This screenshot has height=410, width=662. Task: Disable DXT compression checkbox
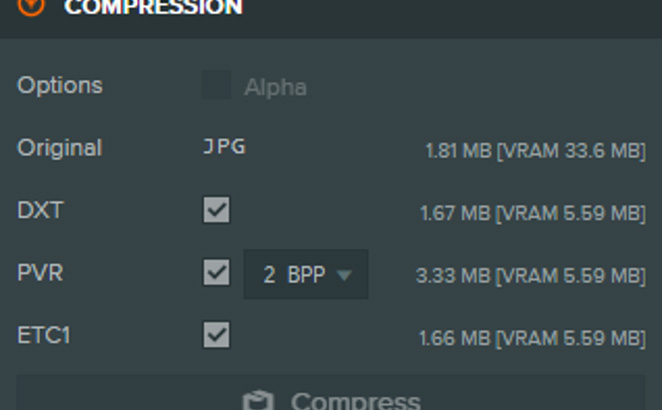pos(216,210)
